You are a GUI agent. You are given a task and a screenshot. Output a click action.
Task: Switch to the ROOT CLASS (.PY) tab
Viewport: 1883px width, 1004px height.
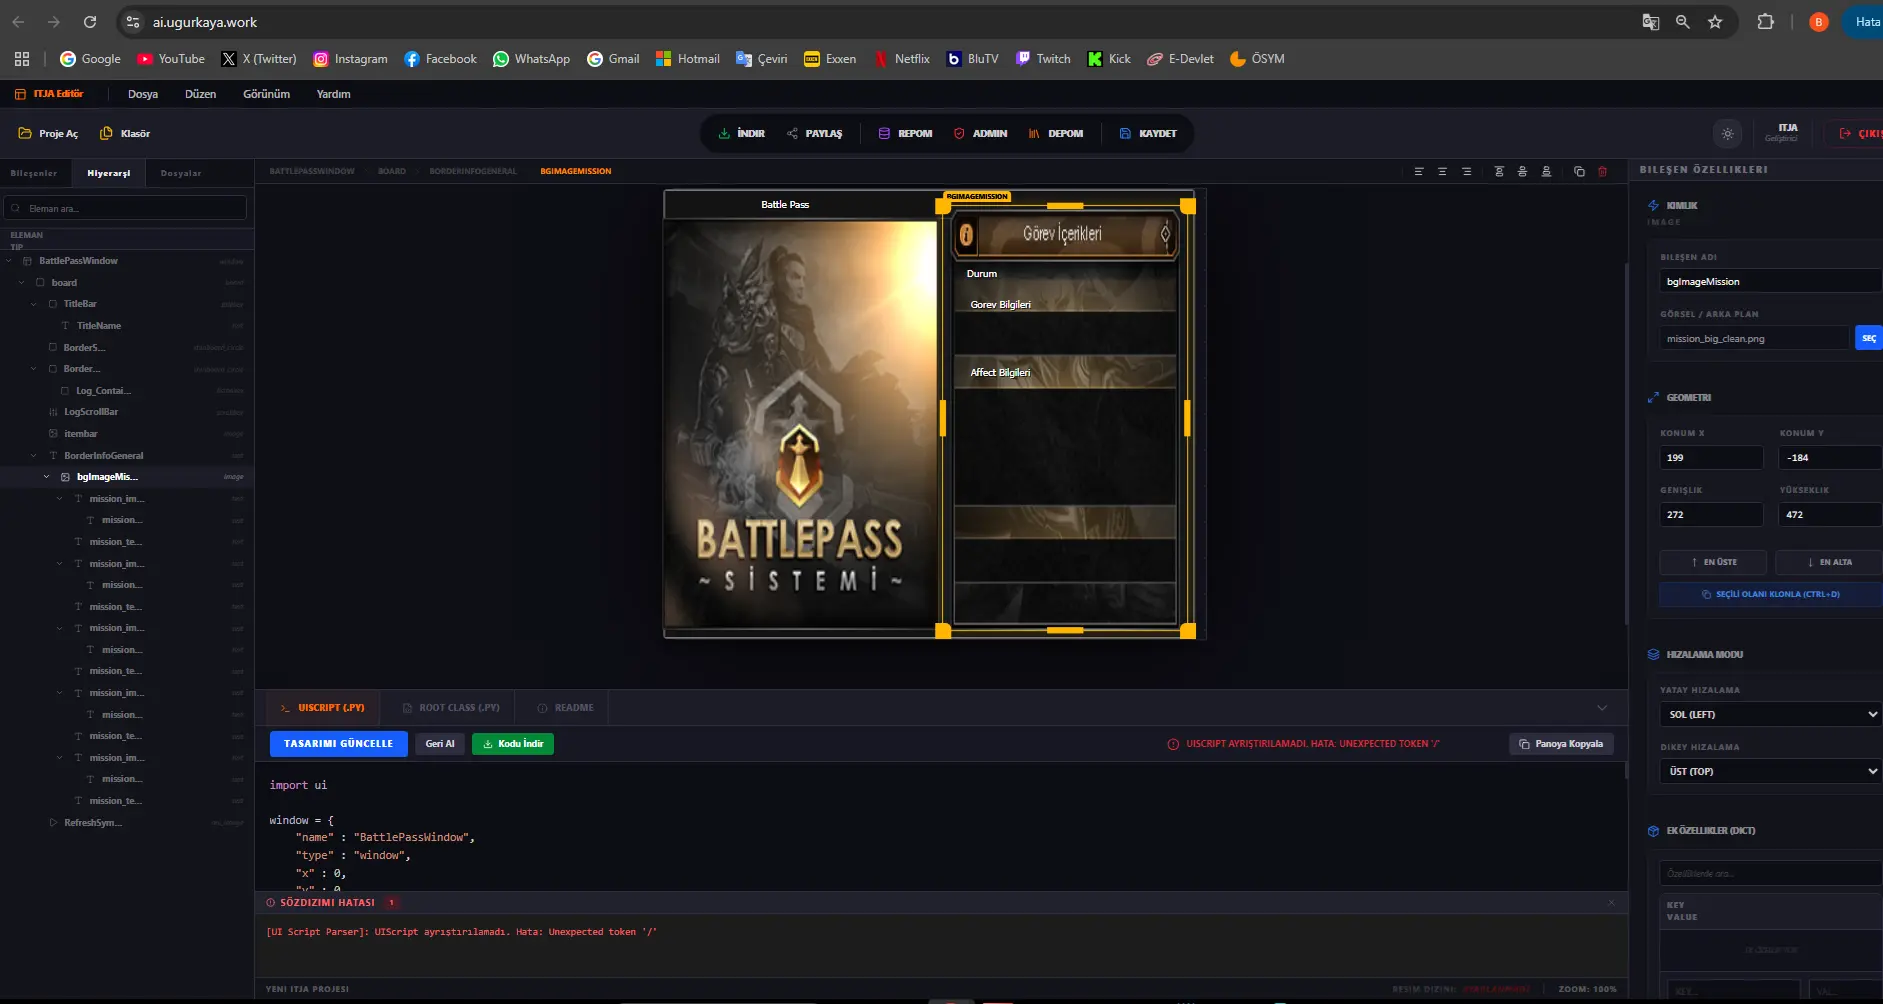(450, 708)
